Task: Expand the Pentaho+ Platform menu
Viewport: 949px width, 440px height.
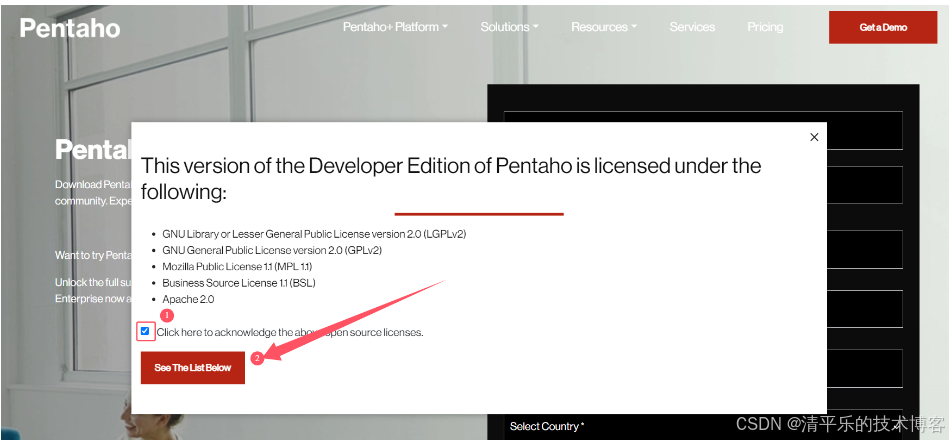Action: (395, 27)
